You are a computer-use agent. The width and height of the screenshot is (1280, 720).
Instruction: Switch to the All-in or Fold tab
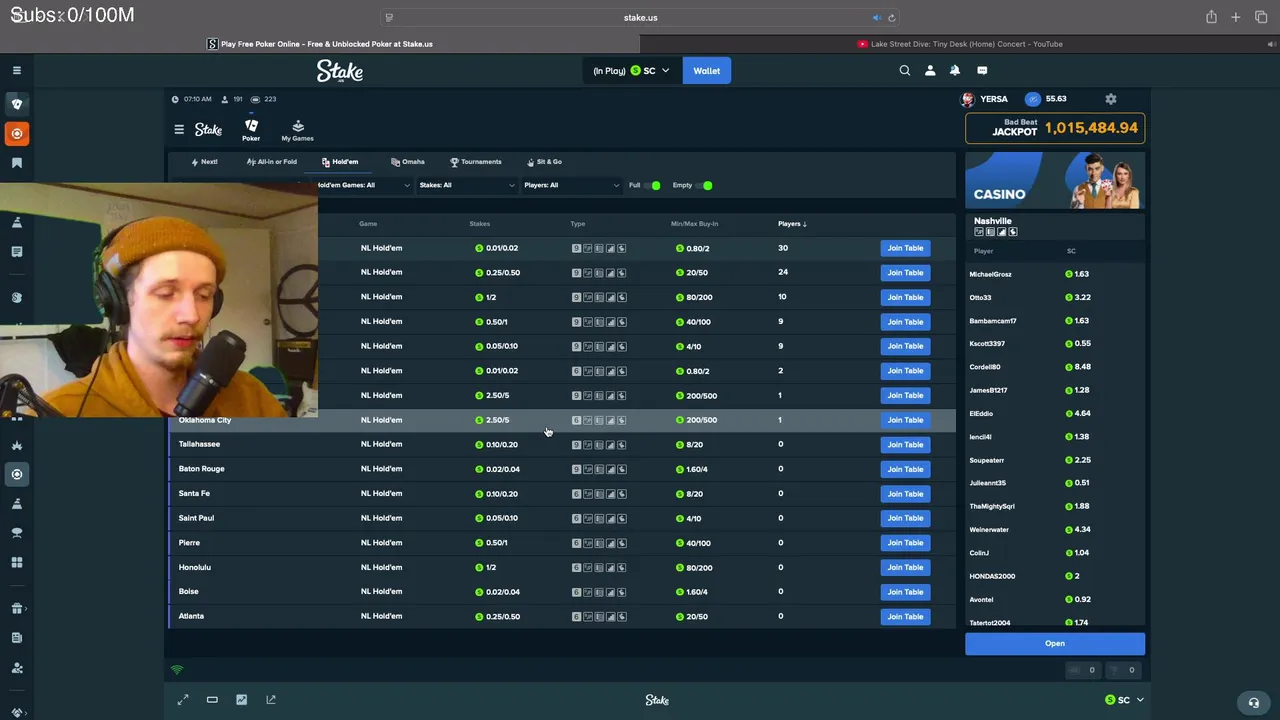pyautogui.click(x=271, y=162)
